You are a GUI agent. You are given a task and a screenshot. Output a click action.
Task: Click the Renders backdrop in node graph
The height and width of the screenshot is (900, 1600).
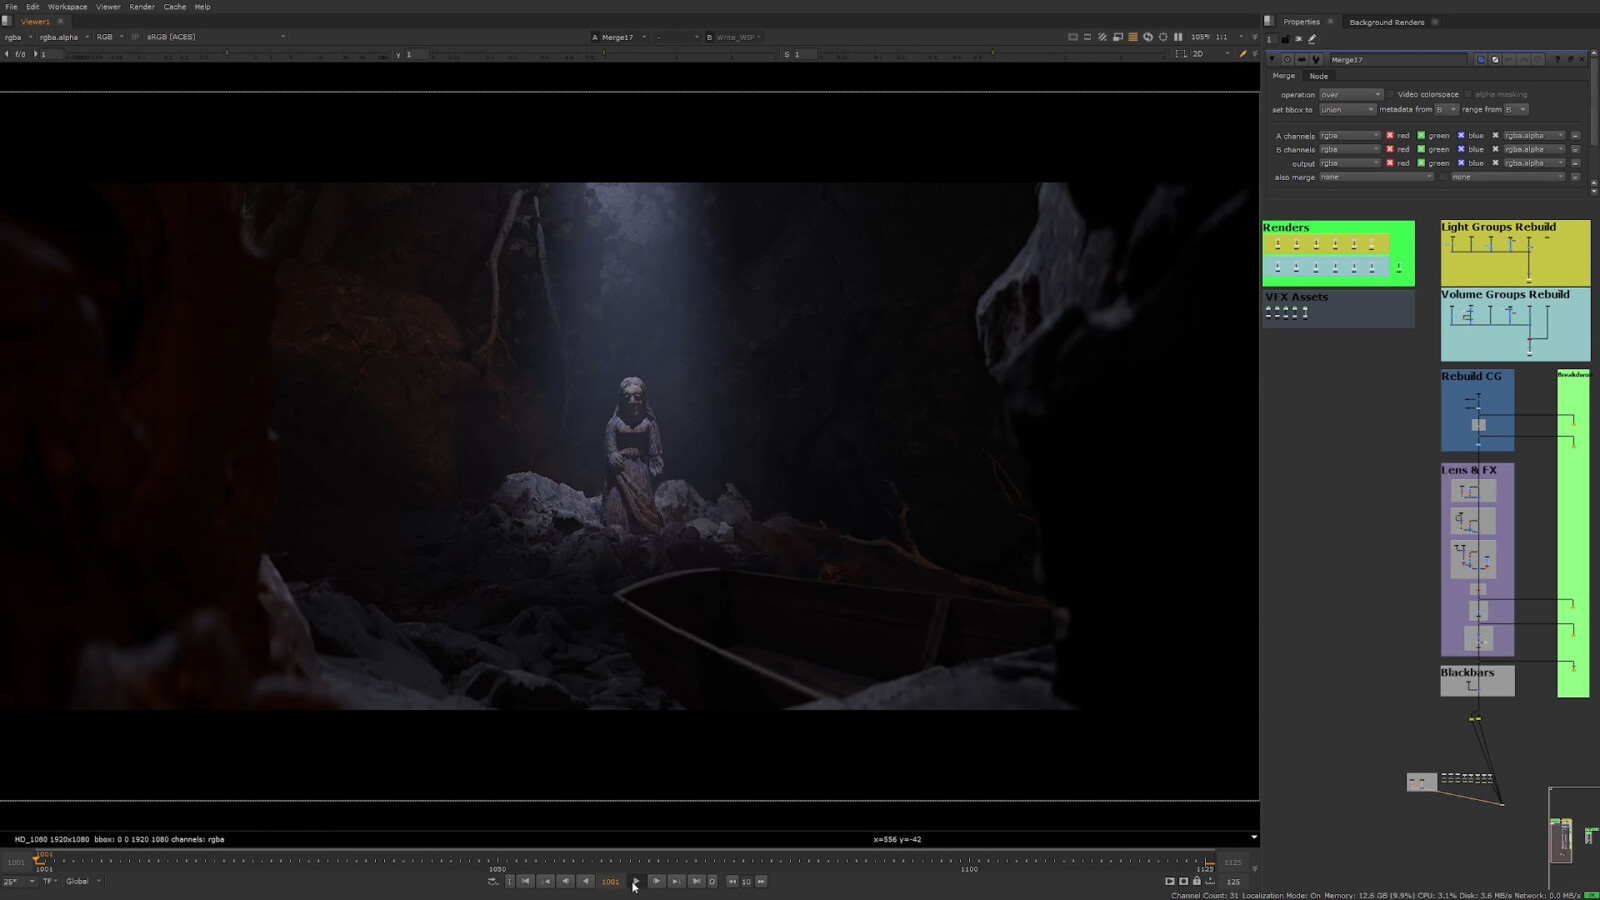(x=1338, y=253)
